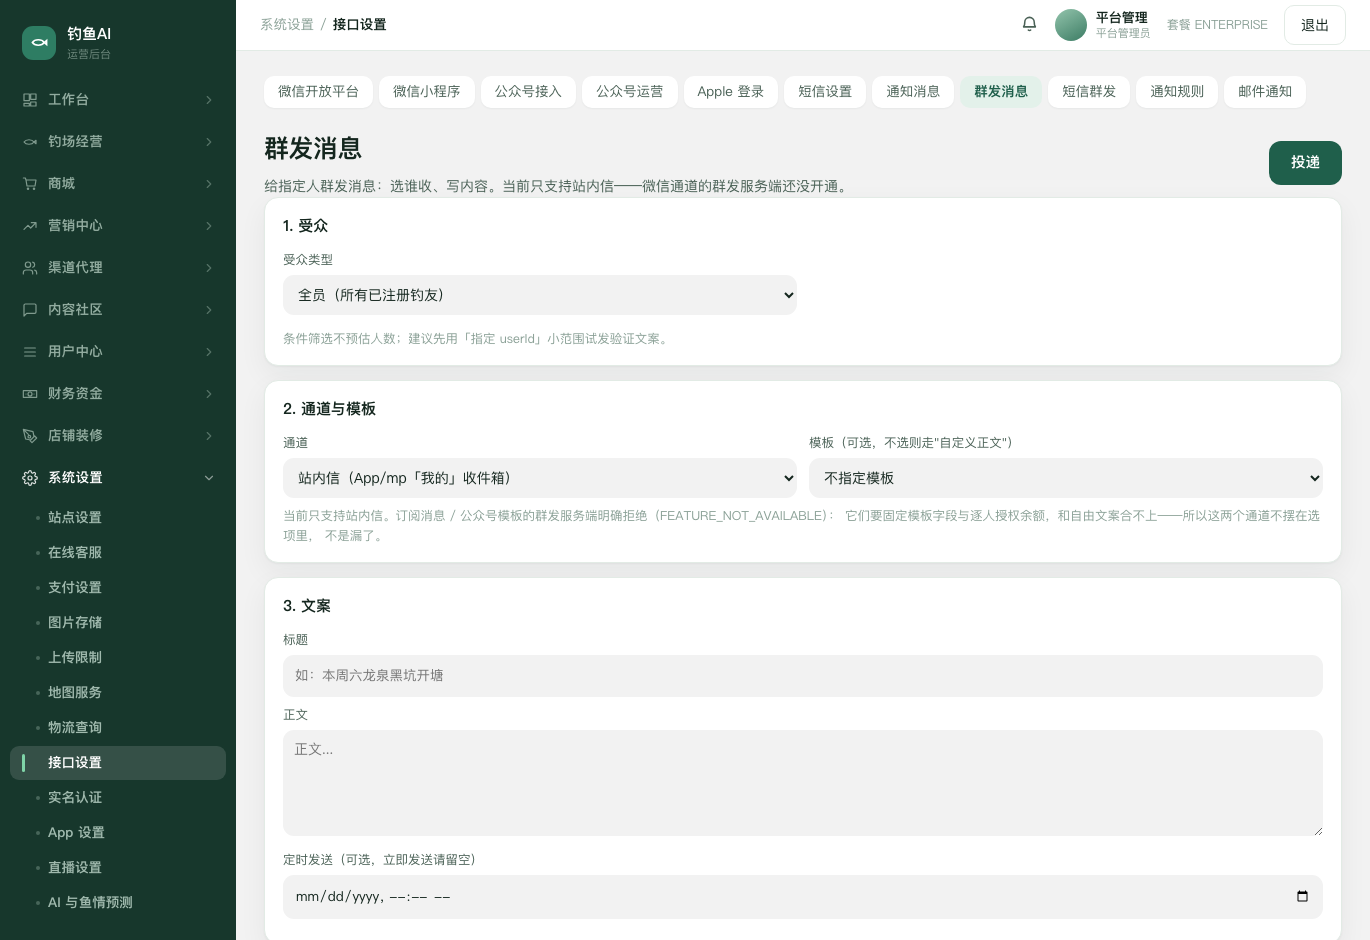Click the user avatar circle
The width and height of the screenshot is (1370, 940).
1071,25
